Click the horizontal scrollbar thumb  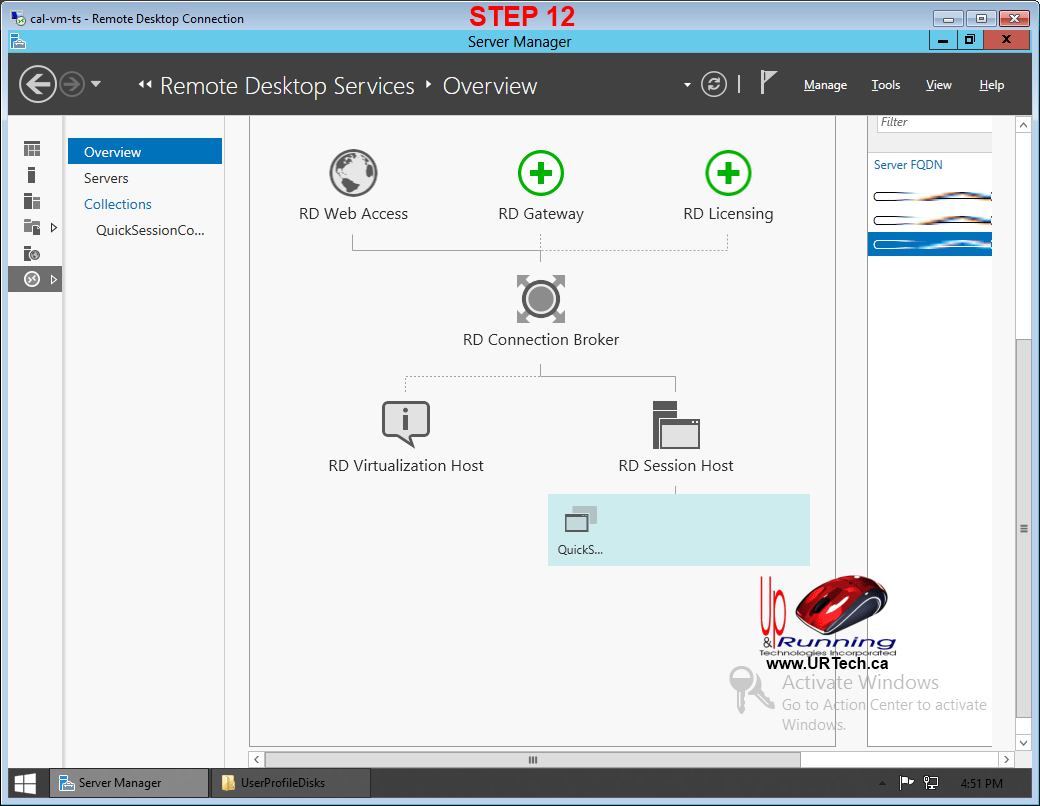(x=532, y=760)
